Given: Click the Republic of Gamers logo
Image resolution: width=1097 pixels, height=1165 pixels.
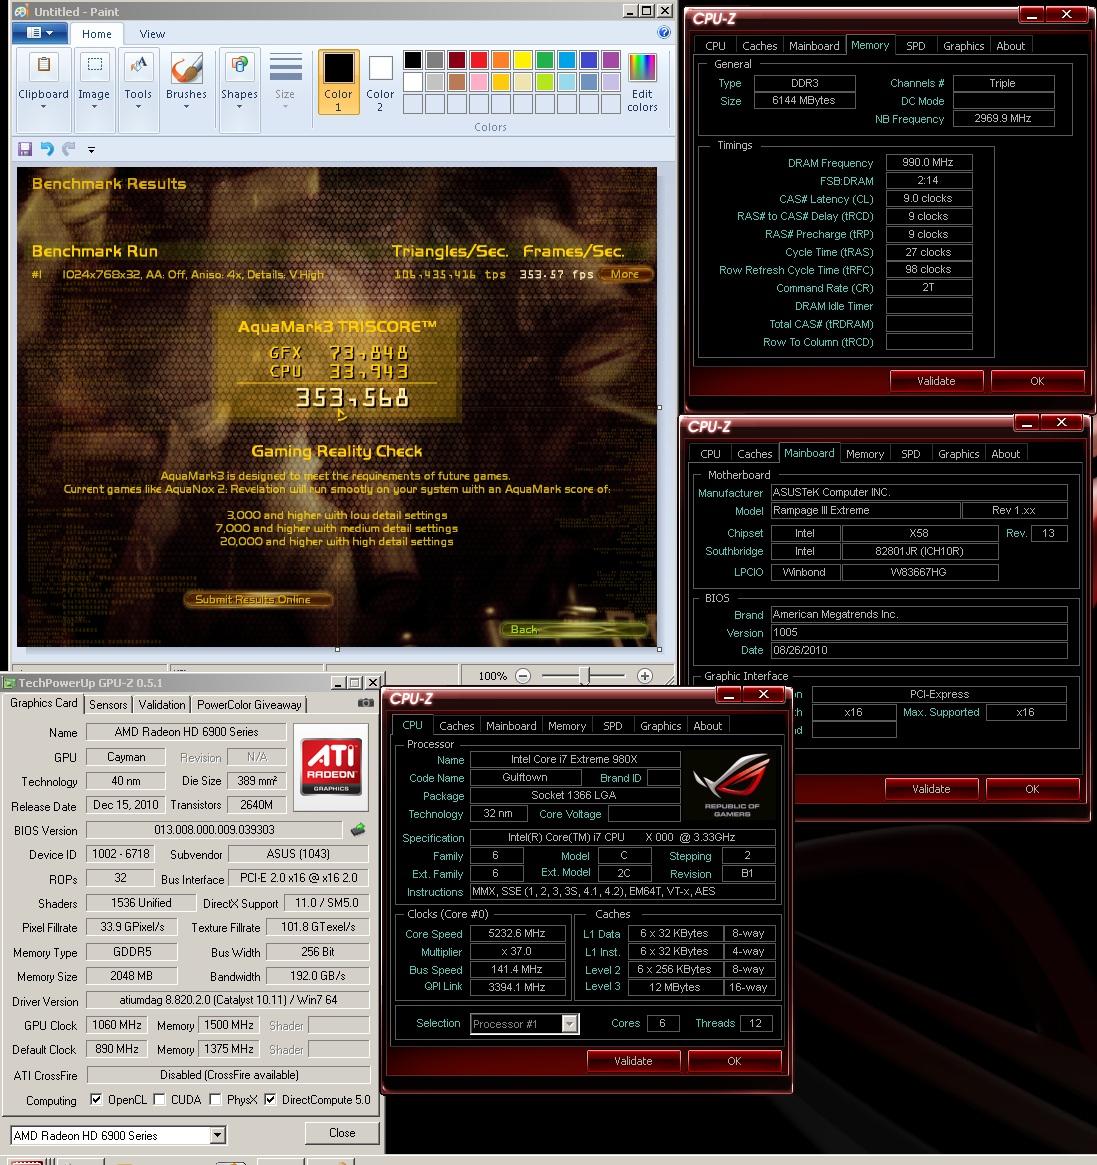Looking at the screenshot, I should [x=732, y=785].
